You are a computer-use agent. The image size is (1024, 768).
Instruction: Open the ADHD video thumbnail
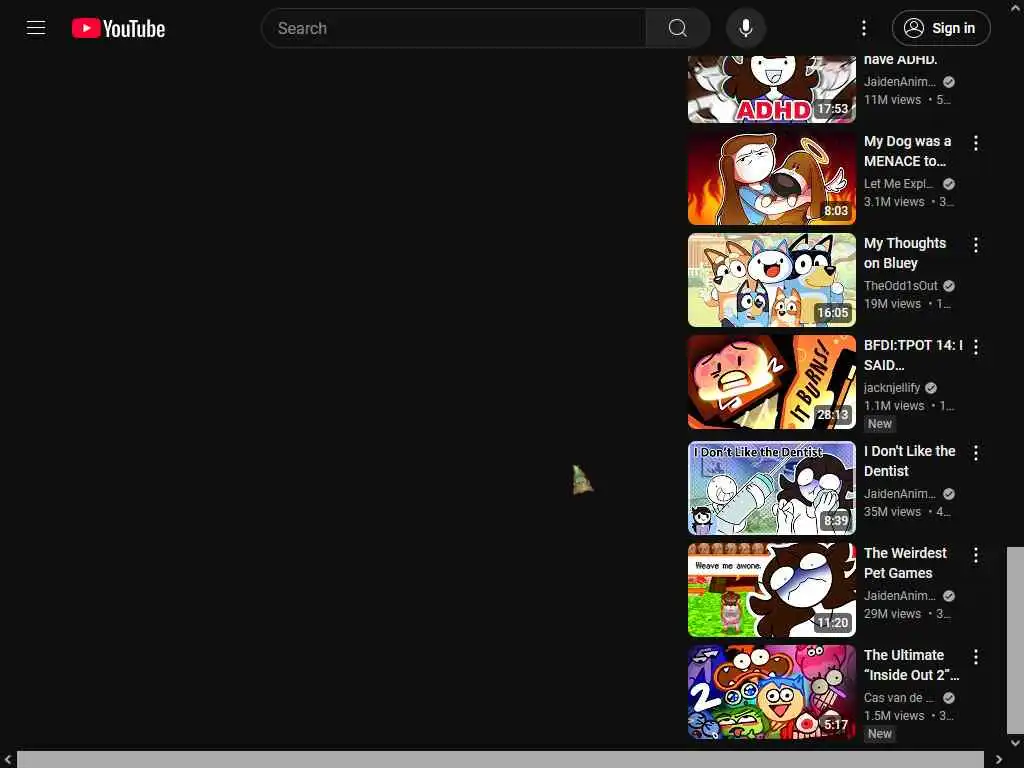coord(771,89)
